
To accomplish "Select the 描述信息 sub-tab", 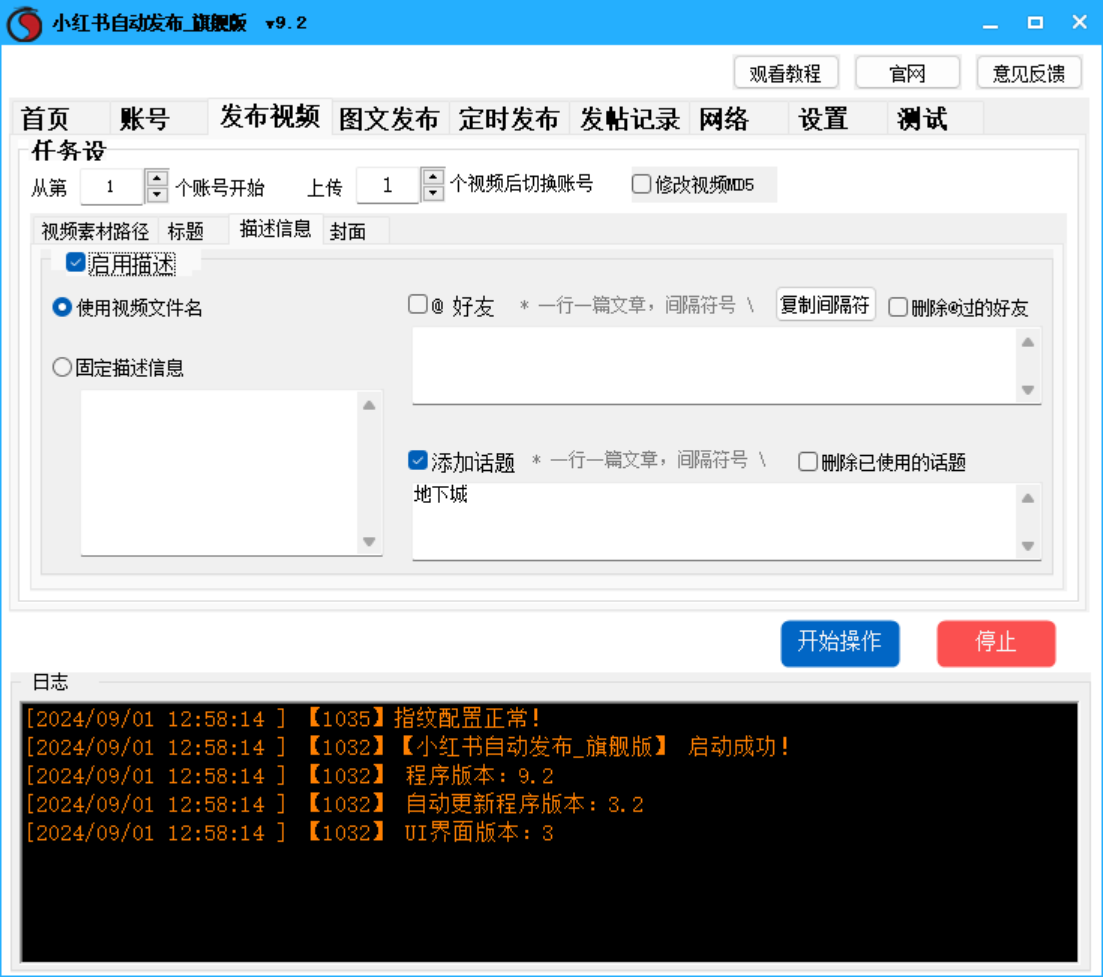I will pos(275,229).
